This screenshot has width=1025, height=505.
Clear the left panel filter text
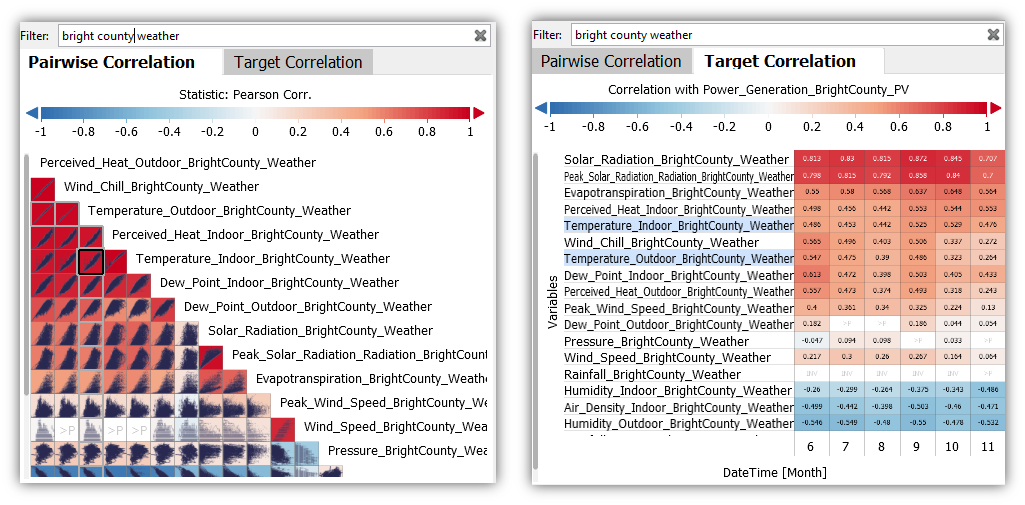pyautogui.click(x=481, y=35)
